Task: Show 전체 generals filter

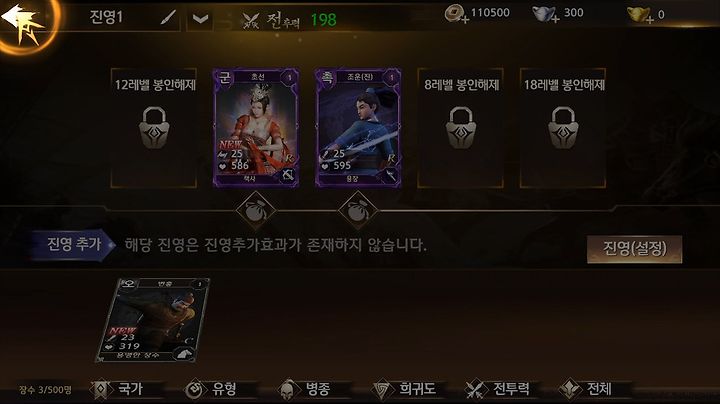Action: click(593, 389)
